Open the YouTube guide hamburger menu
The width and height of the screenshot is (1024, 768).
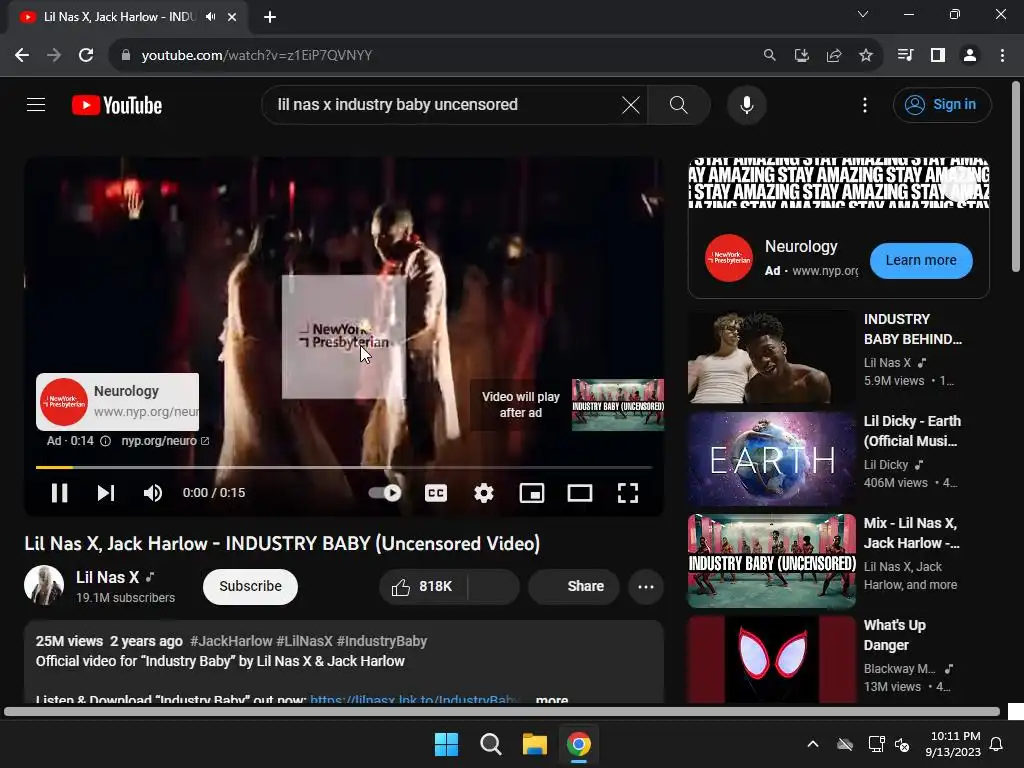(x=36, y=104)
